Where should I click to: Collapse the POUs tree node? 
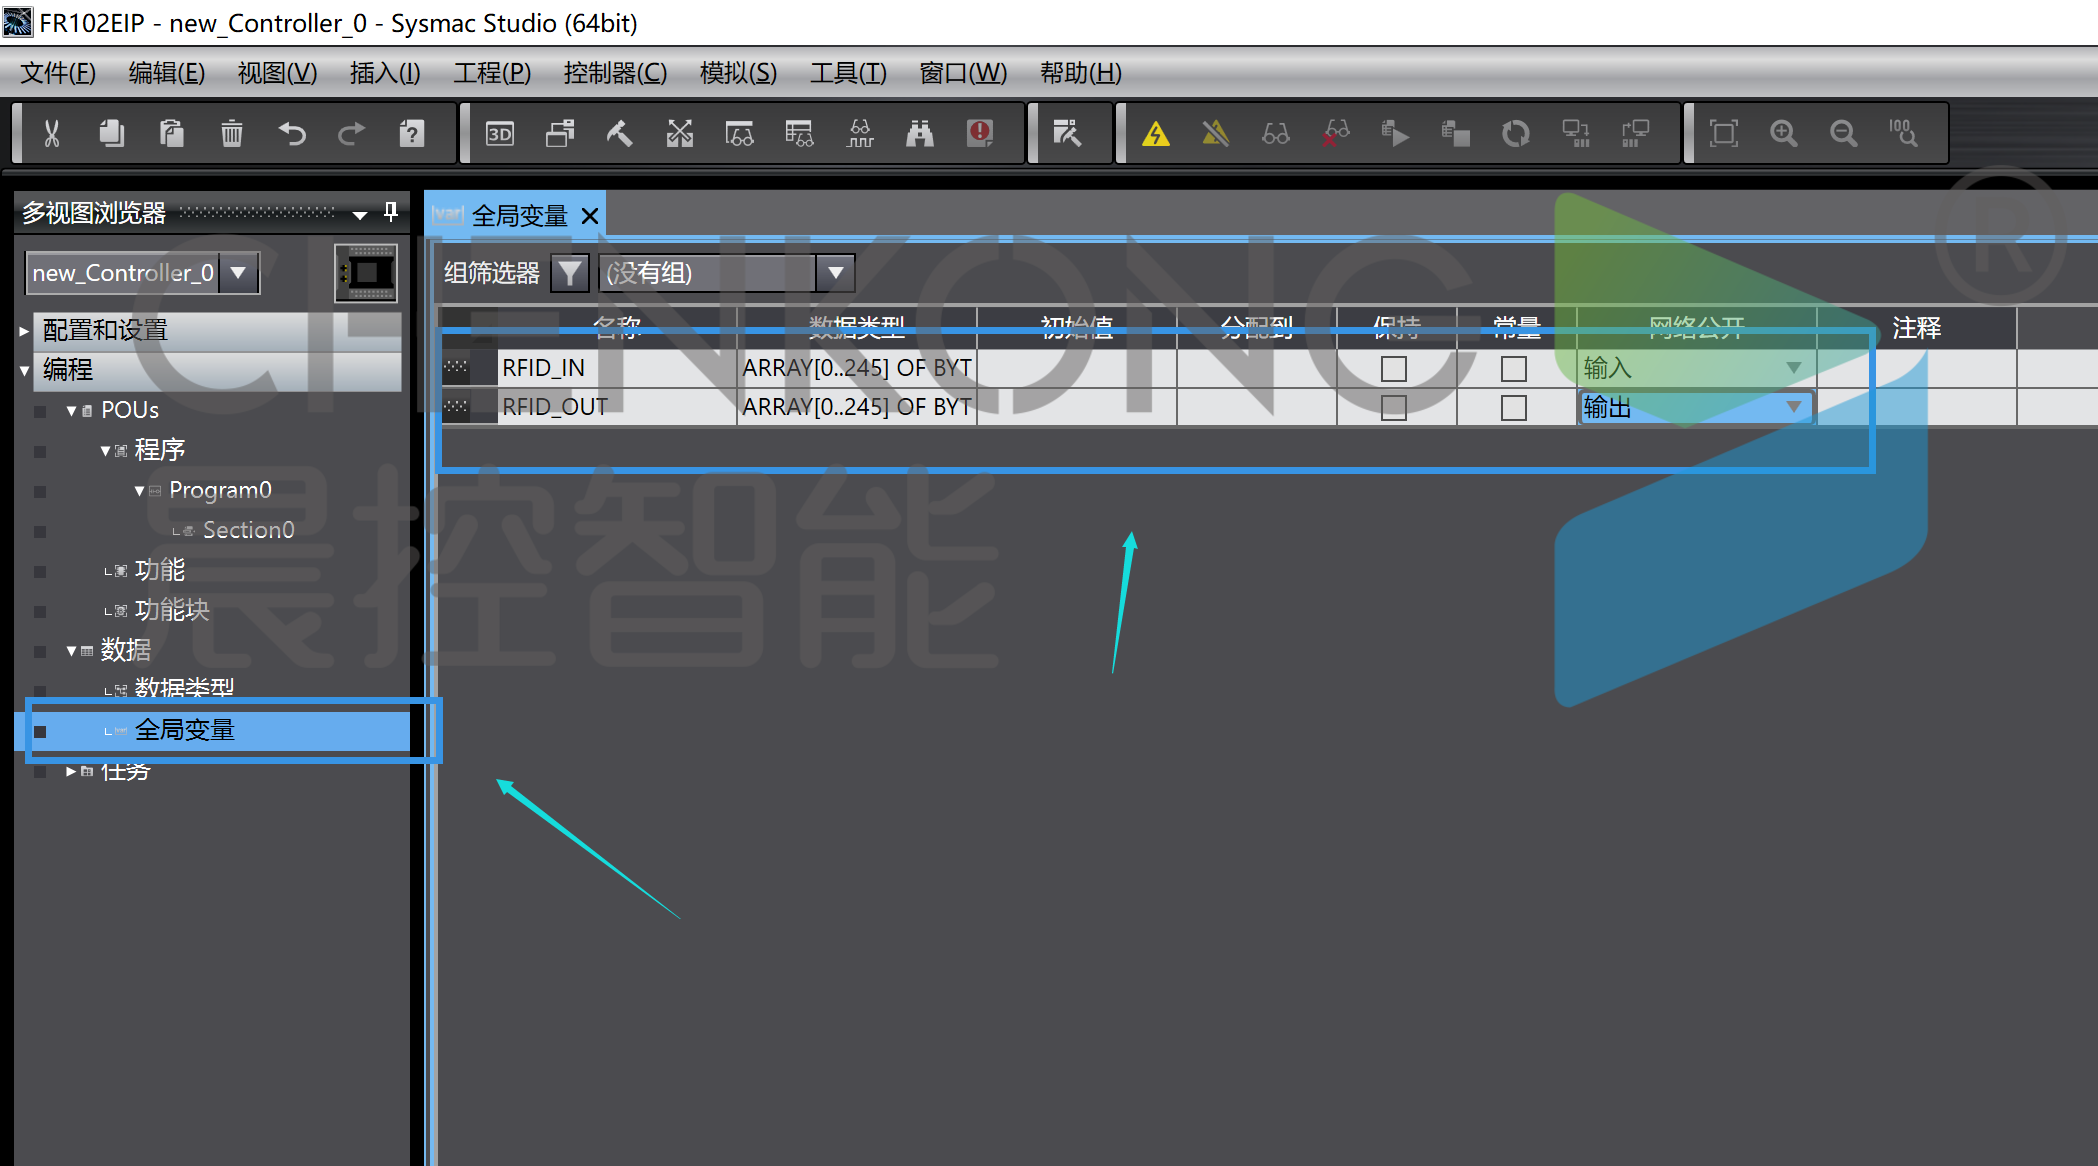tap(72, 411)
